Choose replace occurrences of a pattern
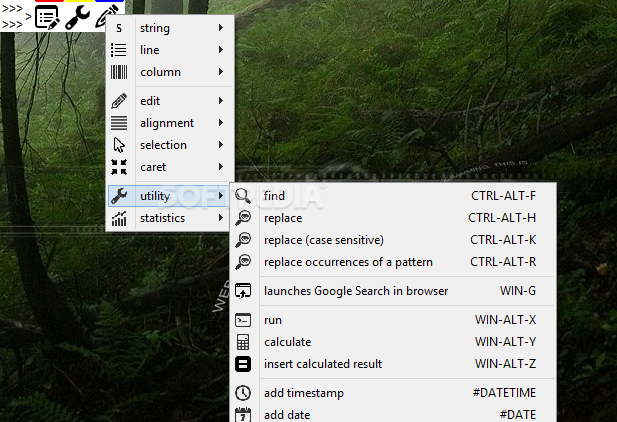This screenshot has width=617, height=422. (393, 262)
